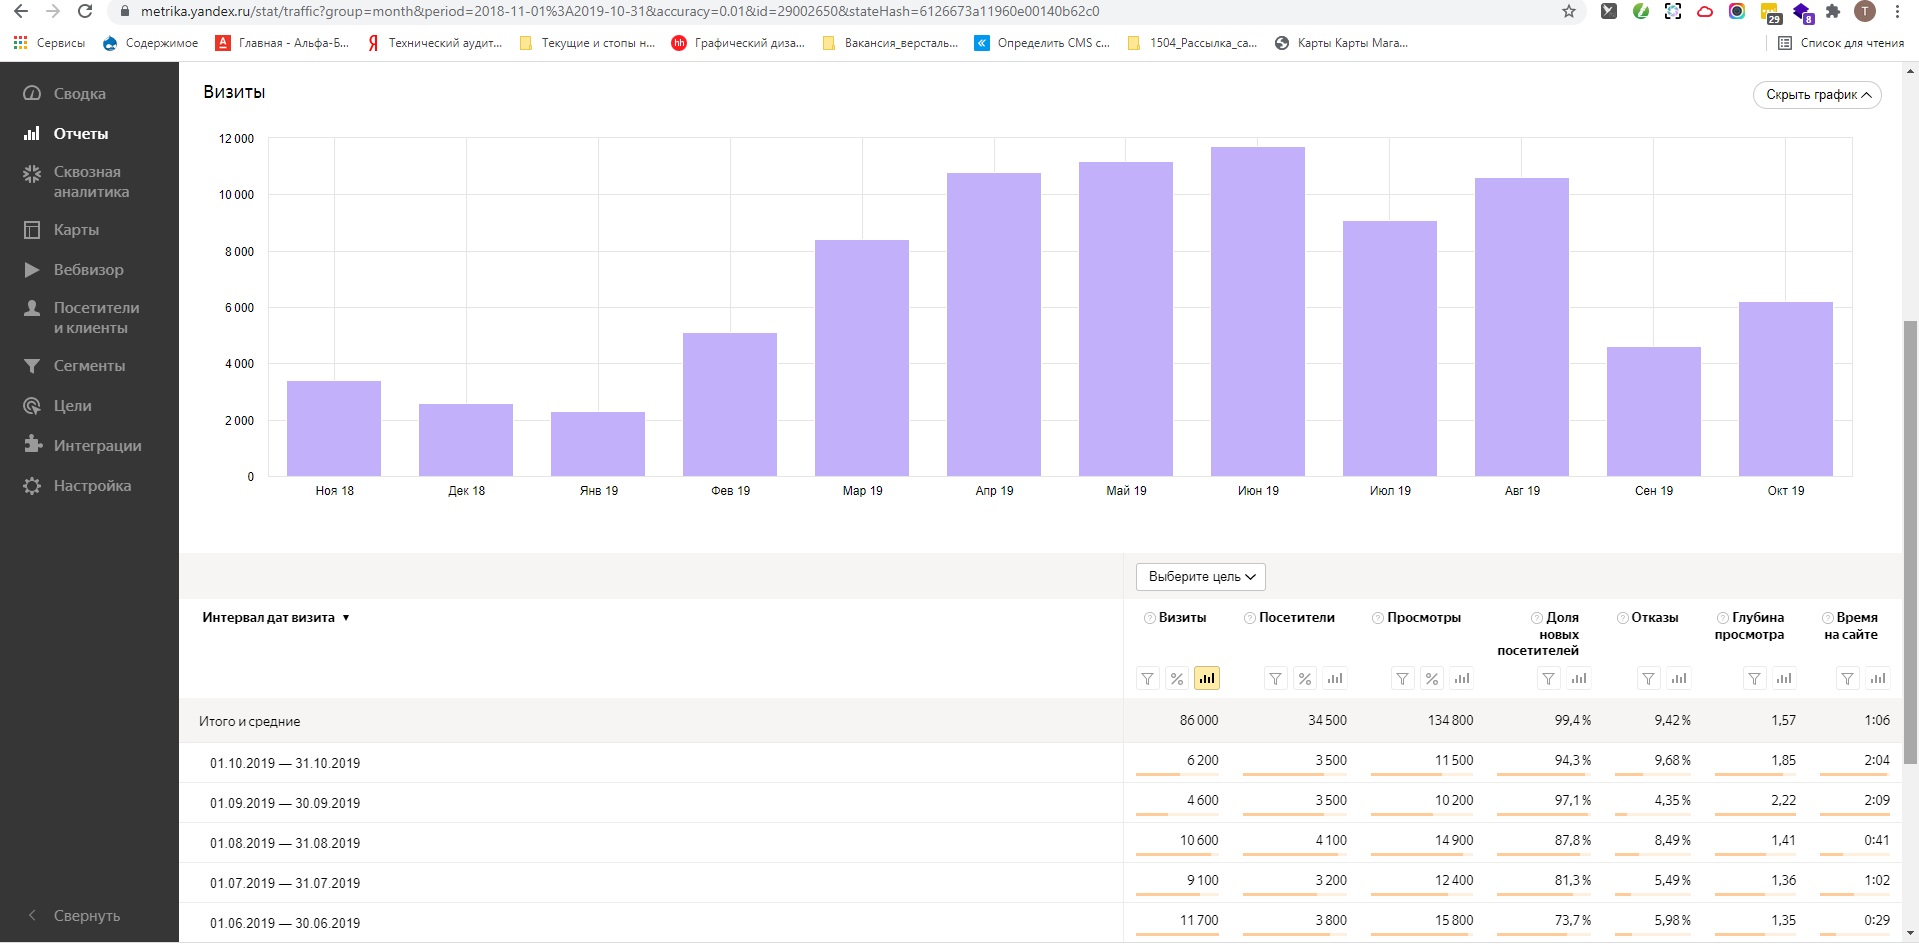This screenshot has width=1919, height=949.
Task: Open the Выберите цель dropdown
Action: (x=1201, y=577)
